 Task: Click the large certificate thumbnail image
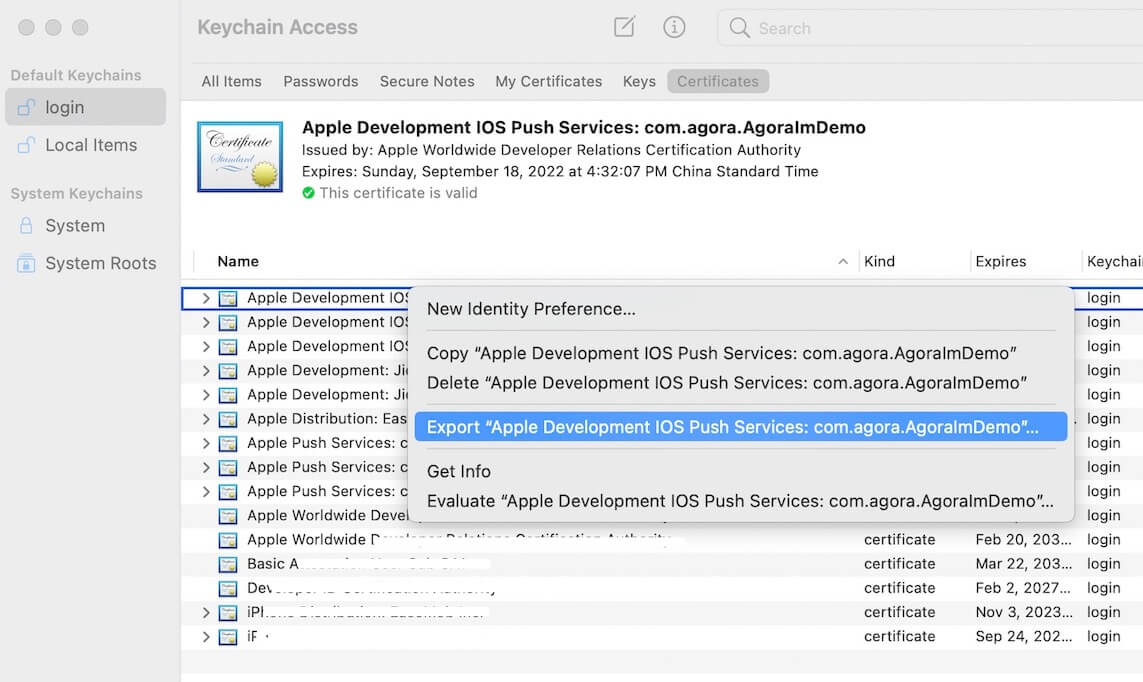(x=240, y=157)
